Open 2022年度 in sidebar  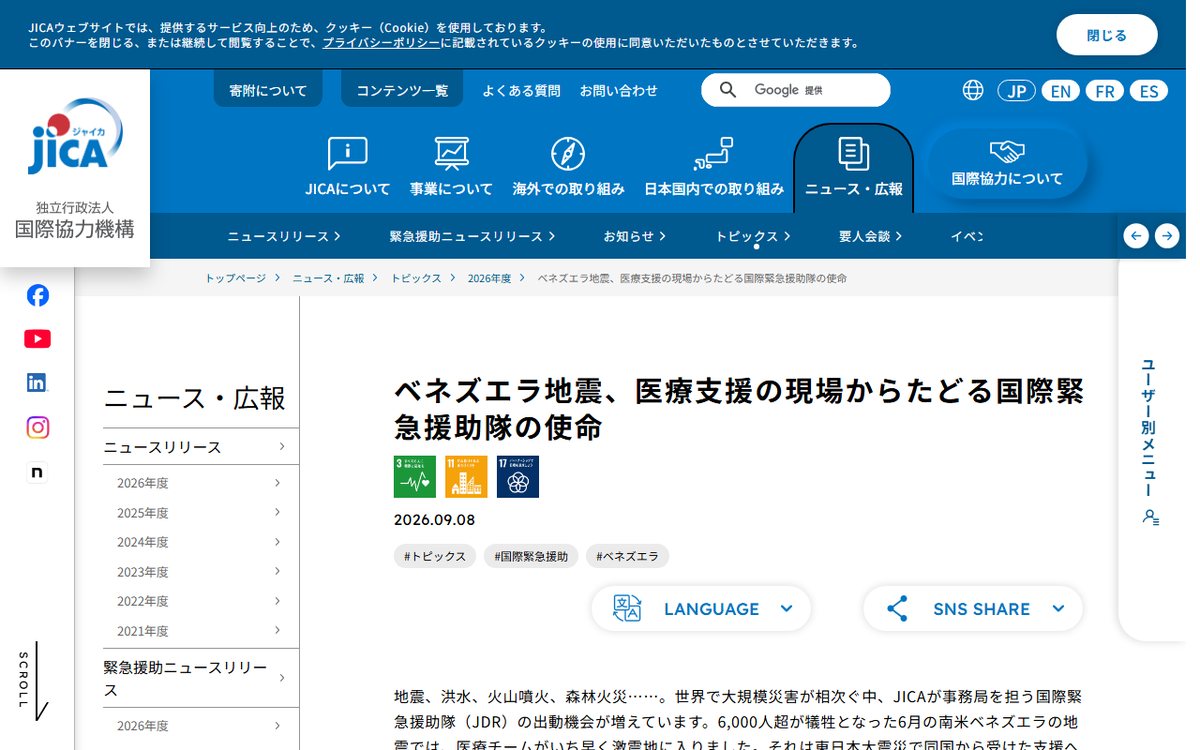click(x=201, y=601)
